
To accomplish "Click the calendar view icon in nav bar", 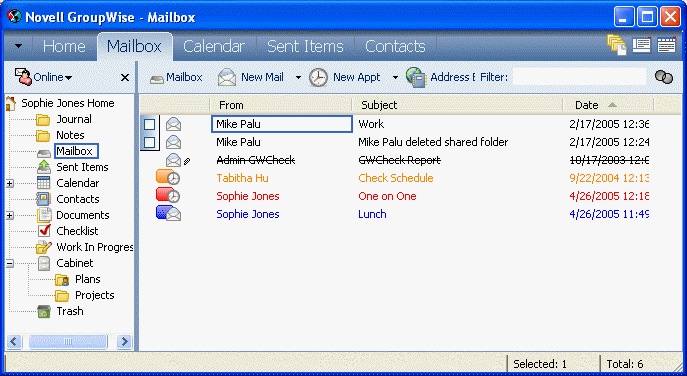I will point(666,45).
